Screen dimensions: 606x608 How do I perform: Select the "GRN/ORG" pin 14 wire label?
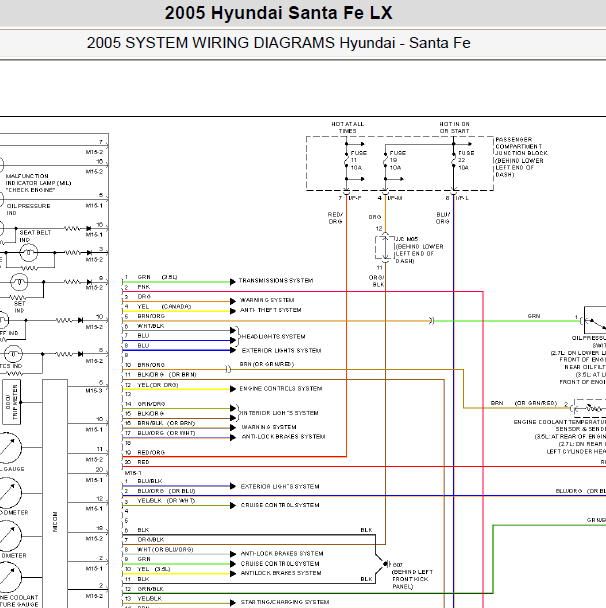pos(151,404)
